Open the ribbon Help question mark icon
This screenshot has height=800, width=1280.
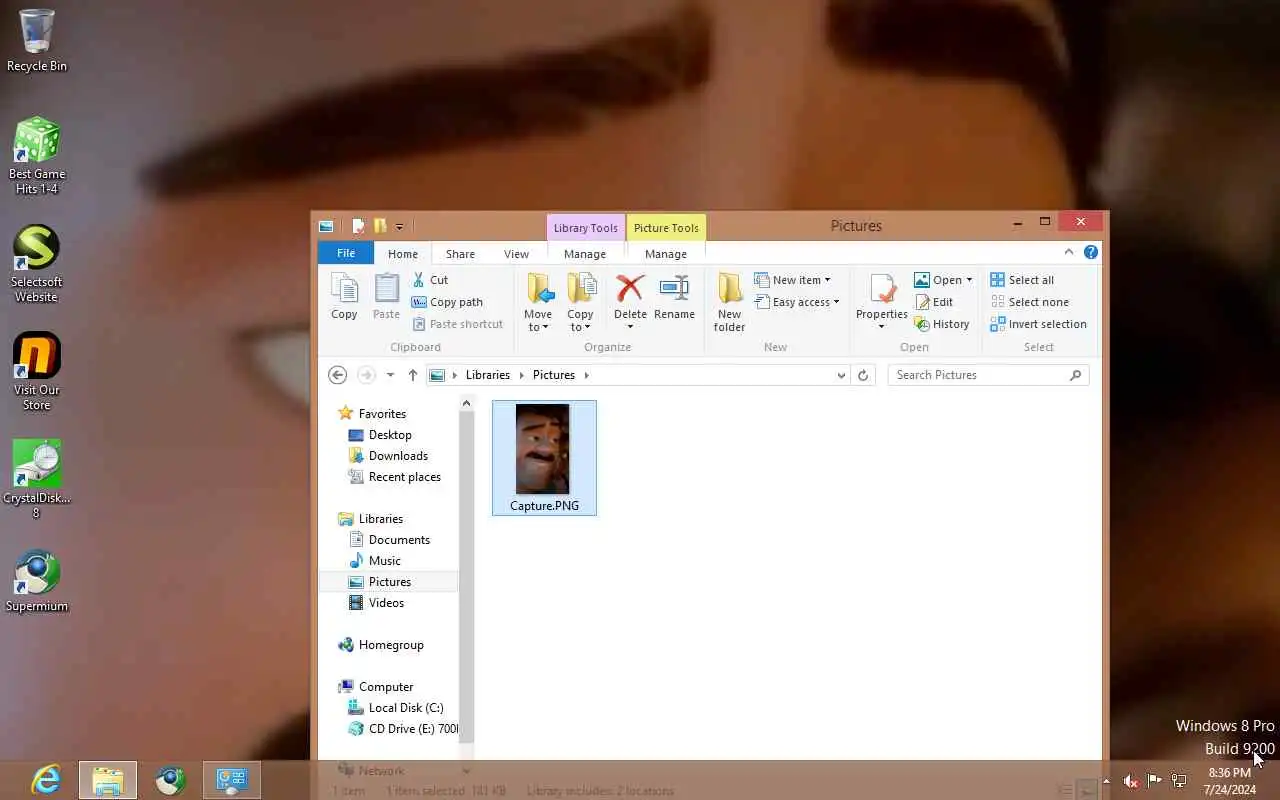[1091, 252]
